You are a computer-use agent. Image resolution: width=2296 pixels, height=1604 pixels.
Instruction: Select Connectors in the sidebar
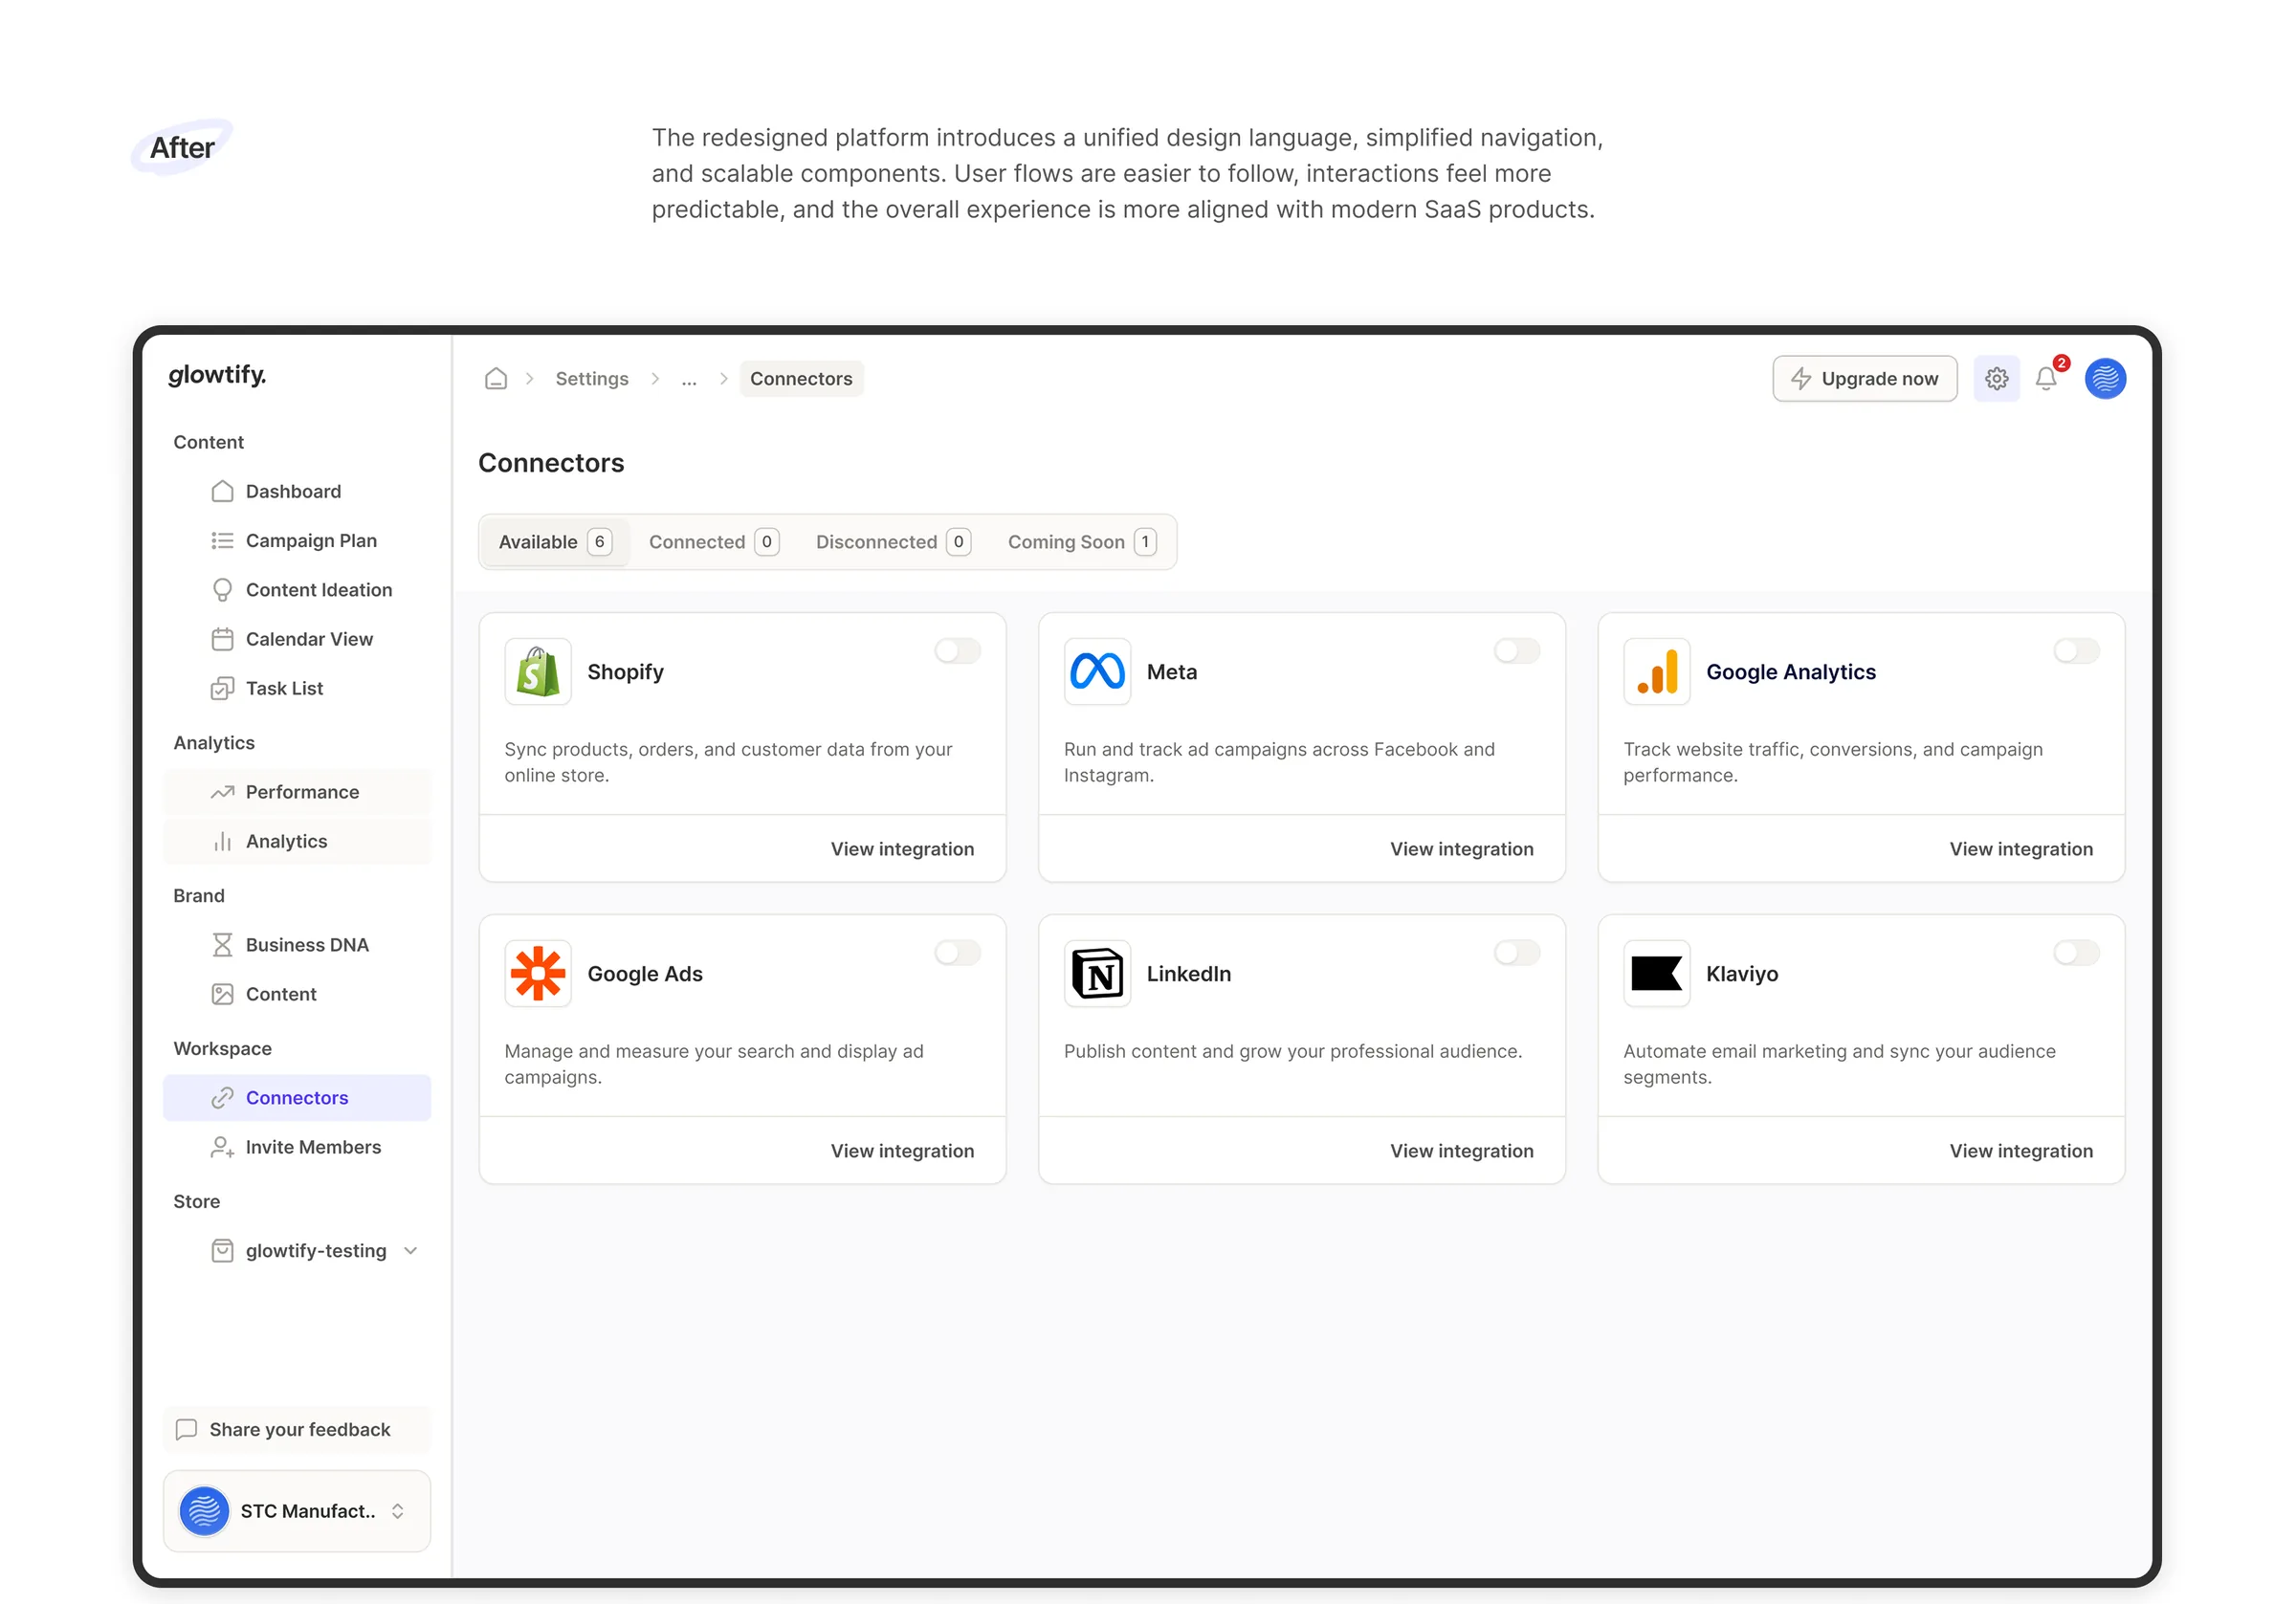tap(297, 1098)
